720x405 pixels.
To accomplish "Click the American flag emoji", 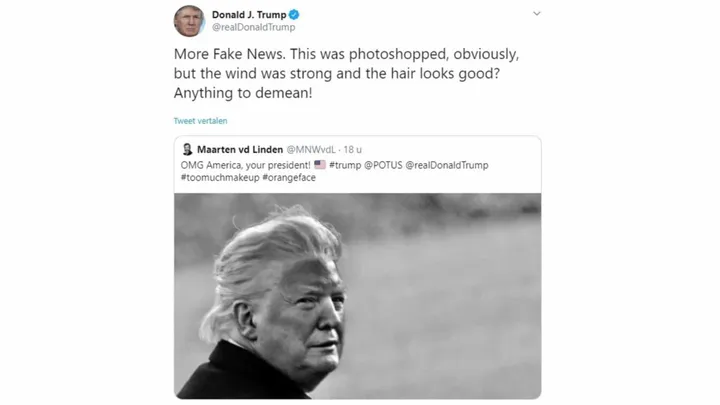I will pyautogui.click(x=320, y=164).
